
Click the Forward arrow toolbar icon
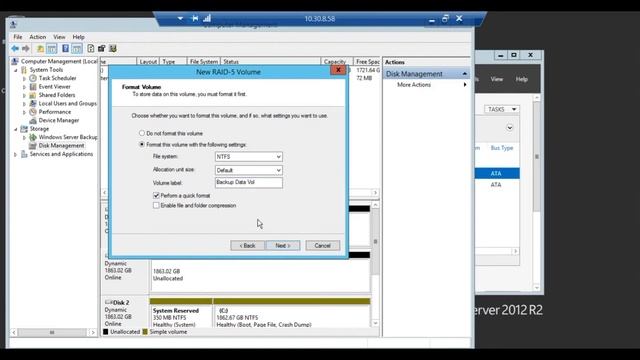[26, 49]
